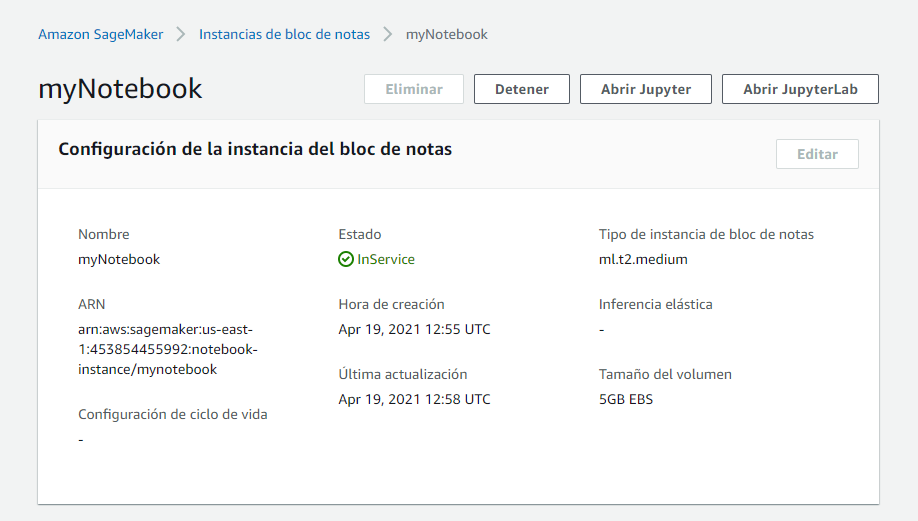Viewport: 918px width, 521px height.
Task: Click the Estado label
Action: [359, 234]
